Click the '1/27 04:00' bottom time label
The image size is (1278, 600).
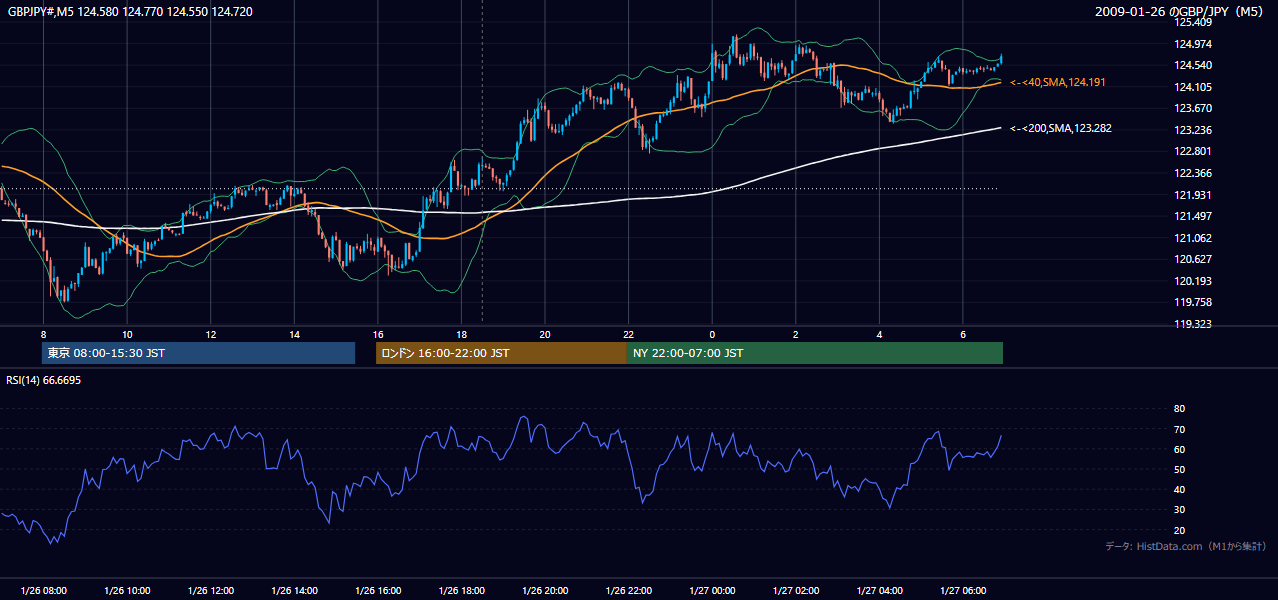tap(879, 591)
